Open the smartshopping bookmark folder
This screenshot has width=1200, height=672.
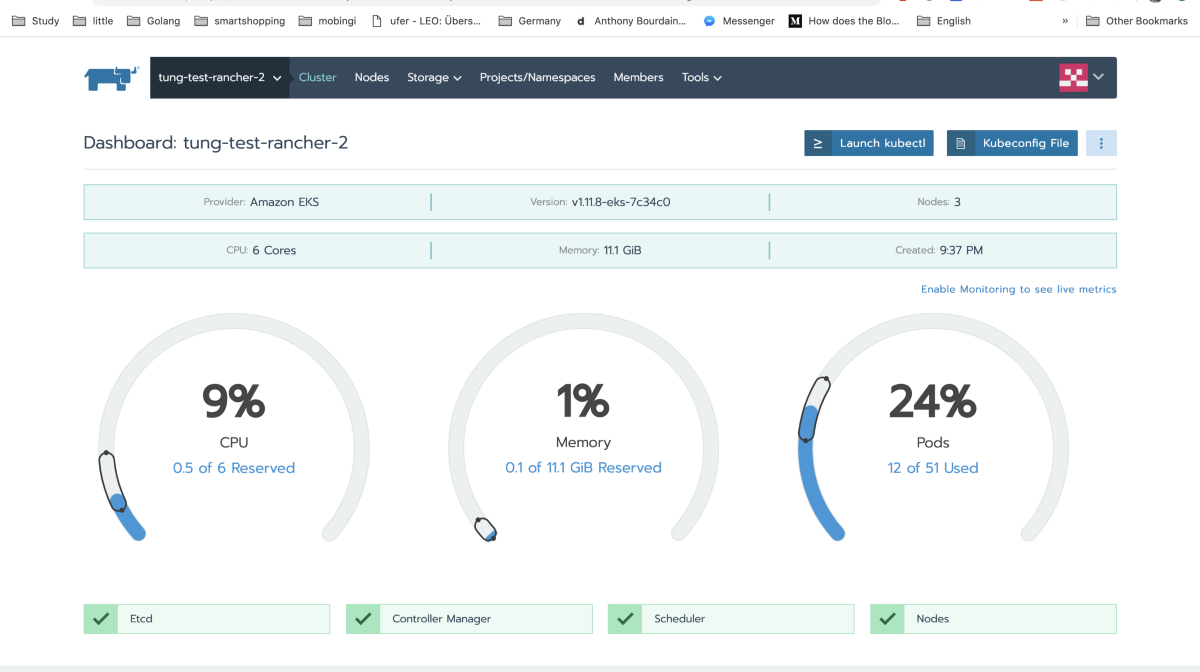point(240,20)
